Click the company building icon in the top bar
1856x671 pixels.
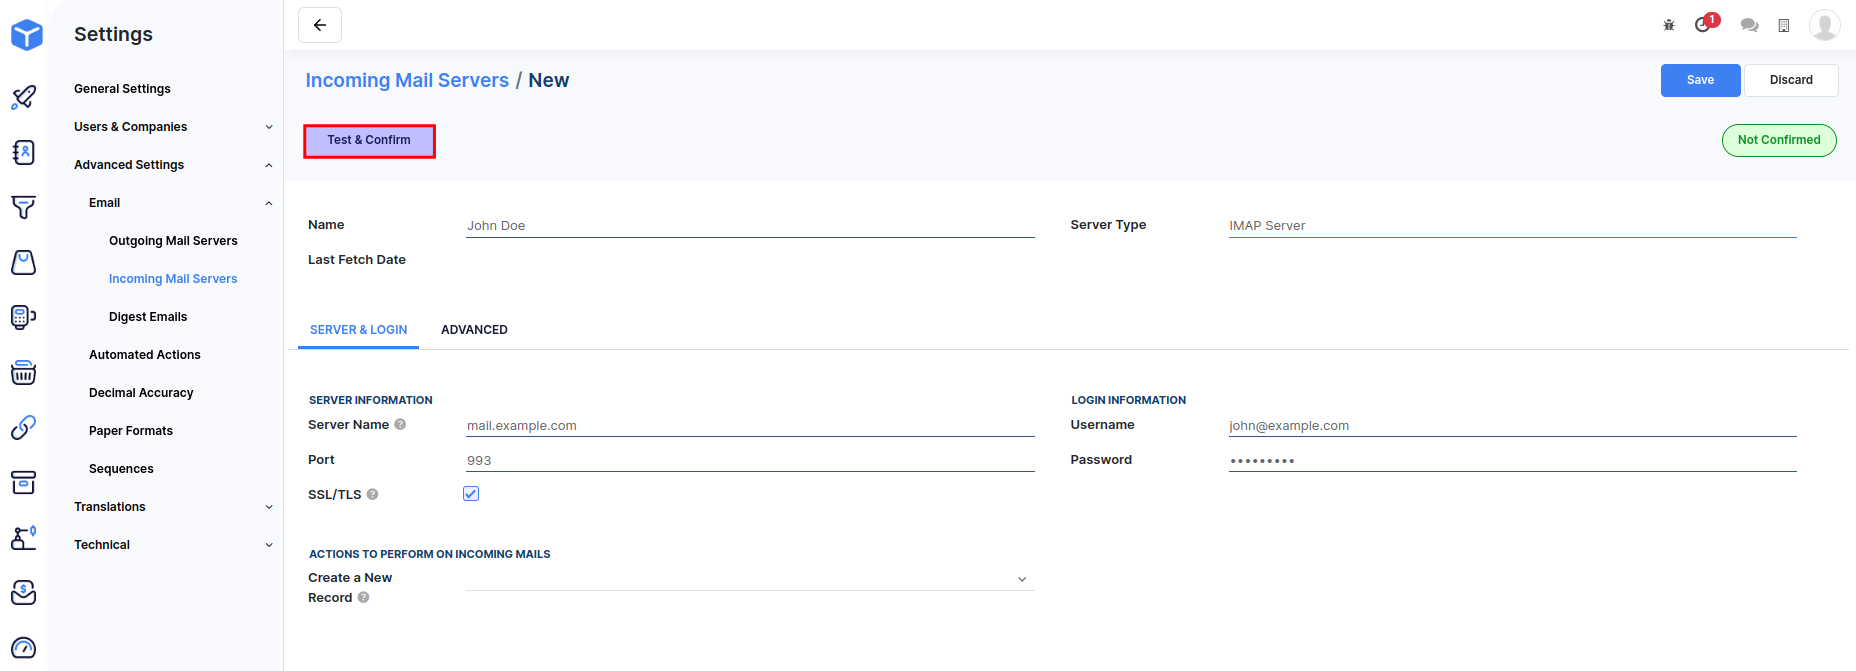click(1783, 25)
